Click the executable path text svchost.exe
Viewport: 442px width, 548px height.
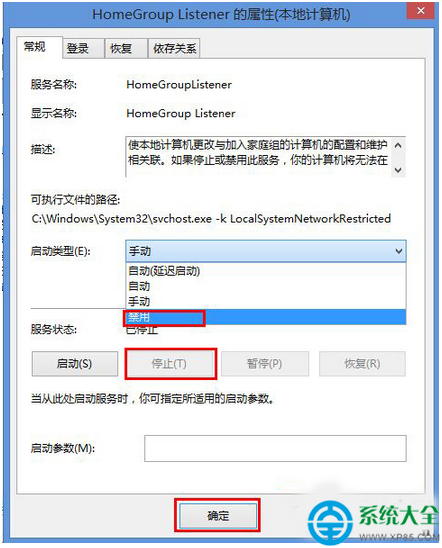point(182,219)
